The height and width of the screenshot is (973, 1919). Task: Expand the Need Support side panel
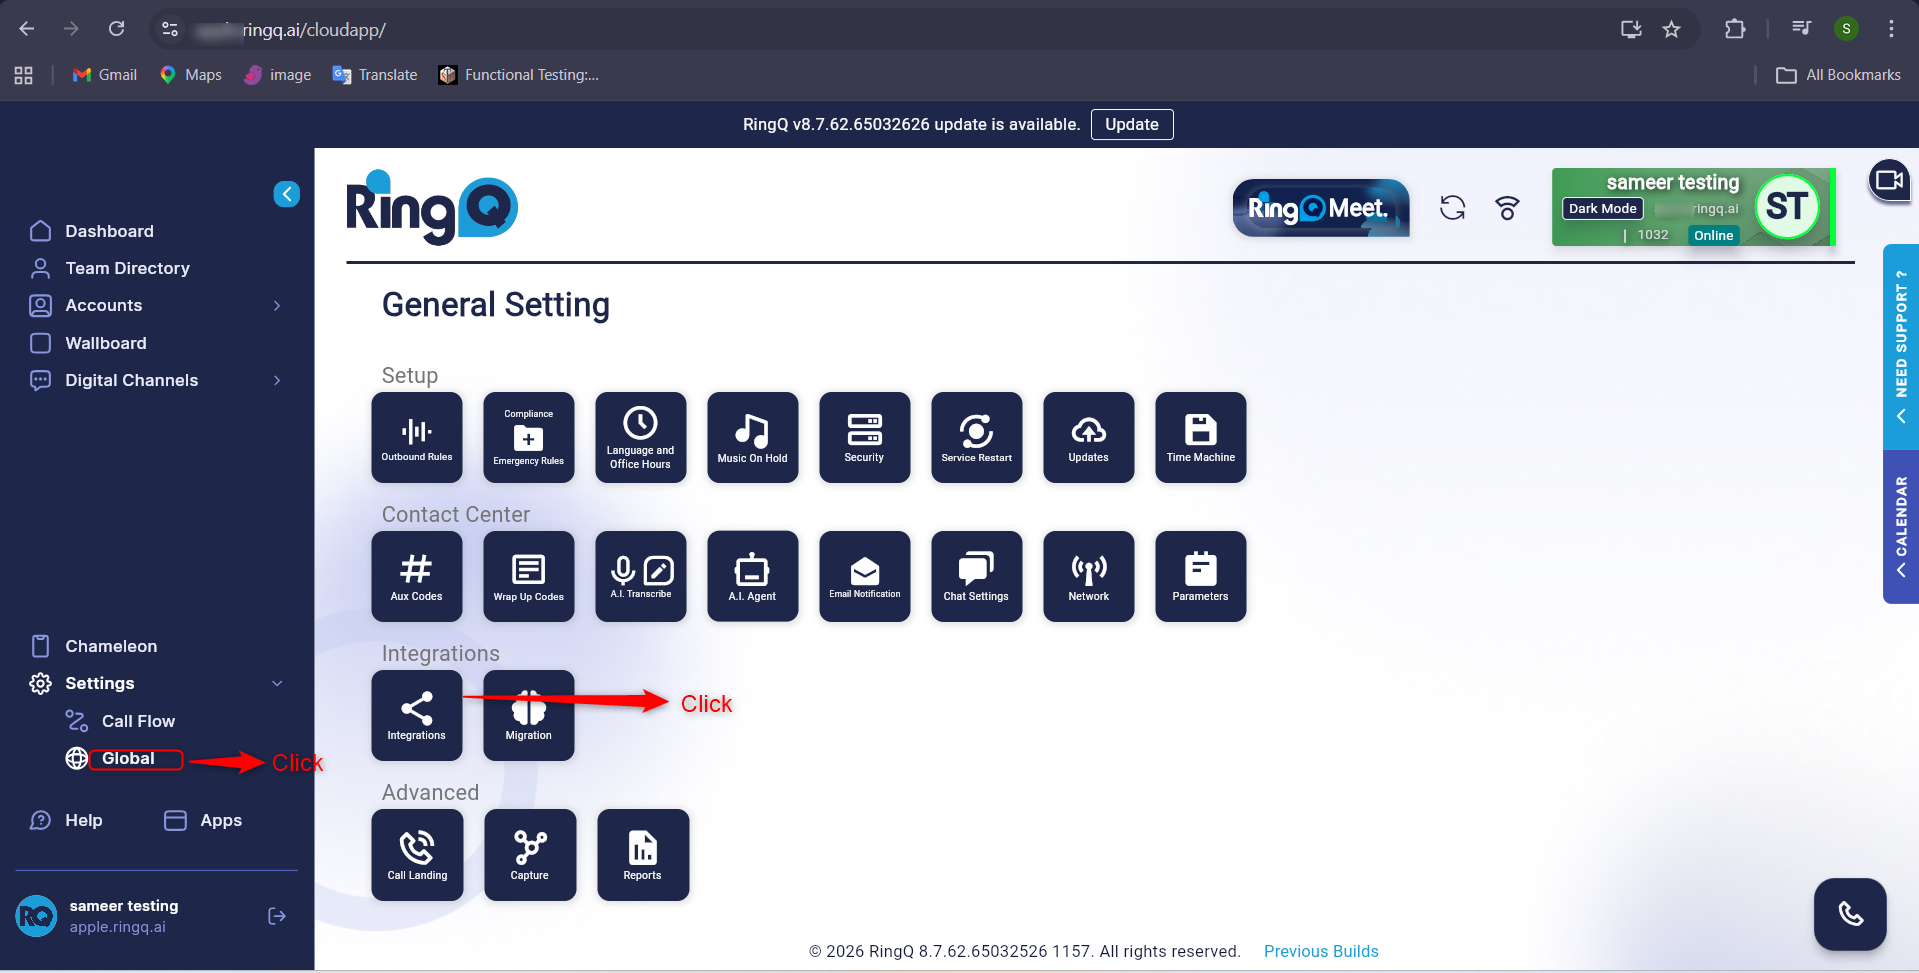pyautogui.click(x=1901, y=347)
